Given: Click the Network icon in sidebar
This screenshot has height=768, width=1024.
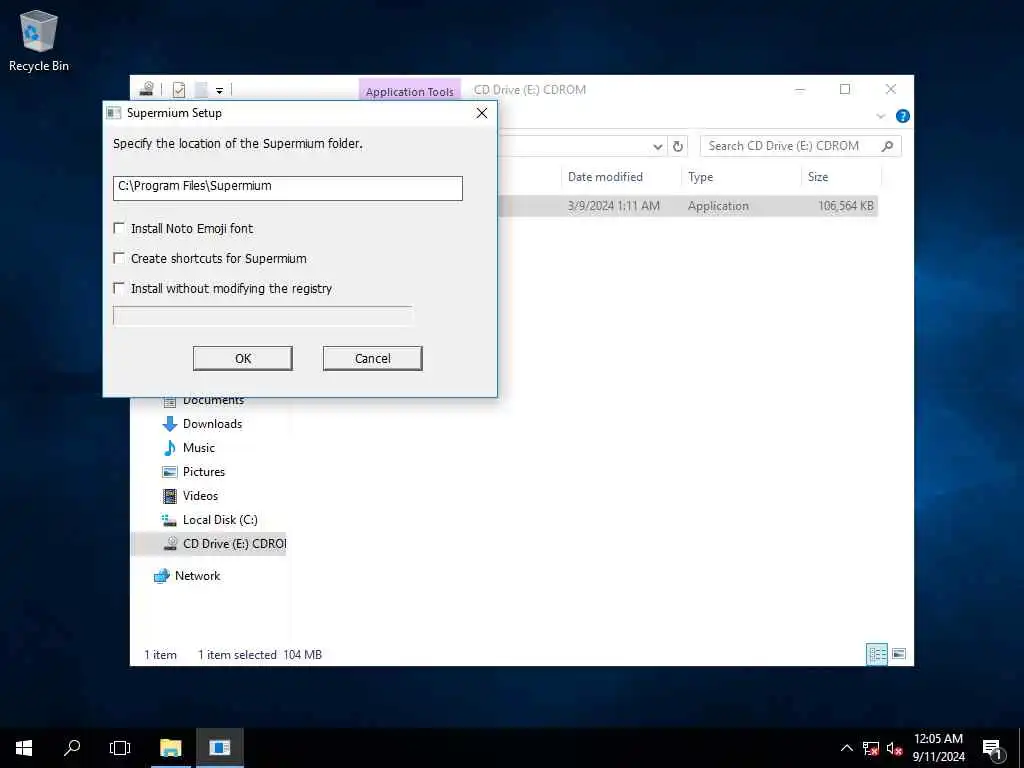Looking at the screenshot, I should tap(161, 575).
